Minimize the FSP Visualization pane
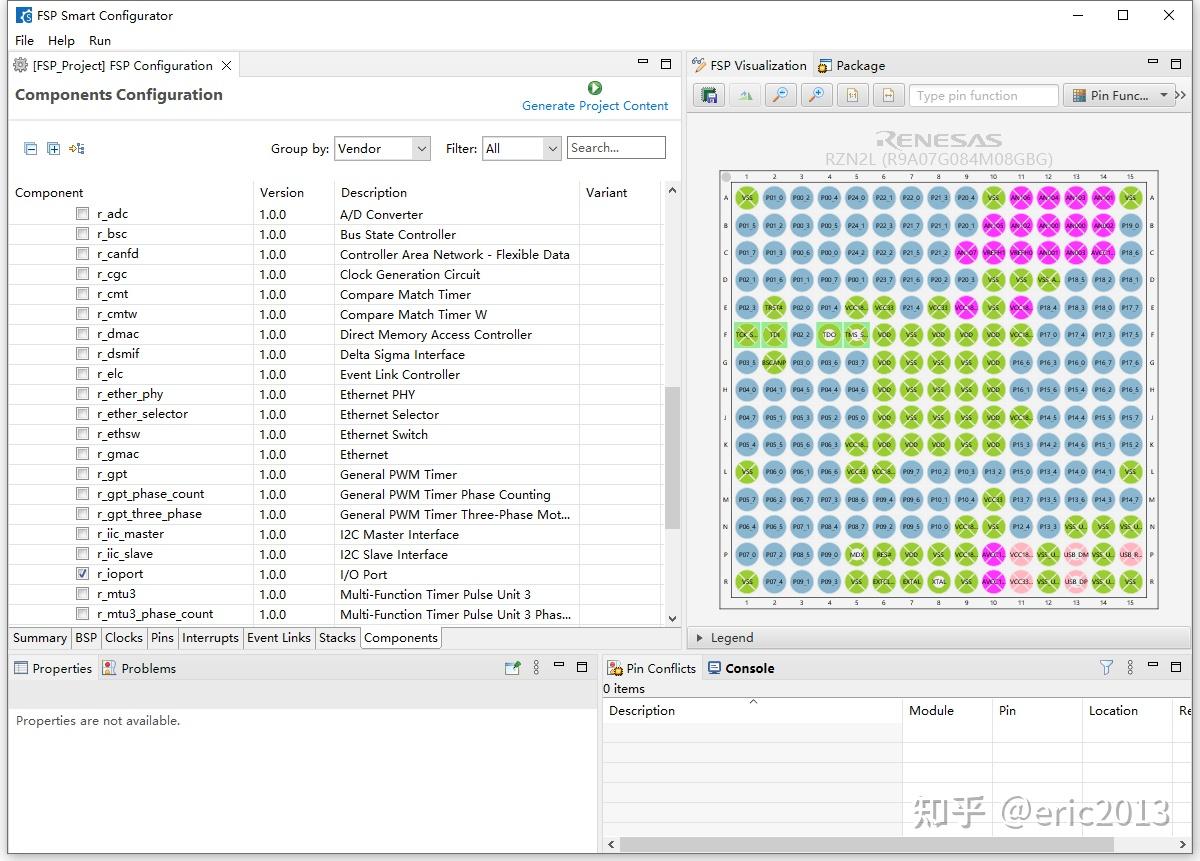Image resolution: width=1200 pixels, height=861 pixels. [x=1153, y=62]
